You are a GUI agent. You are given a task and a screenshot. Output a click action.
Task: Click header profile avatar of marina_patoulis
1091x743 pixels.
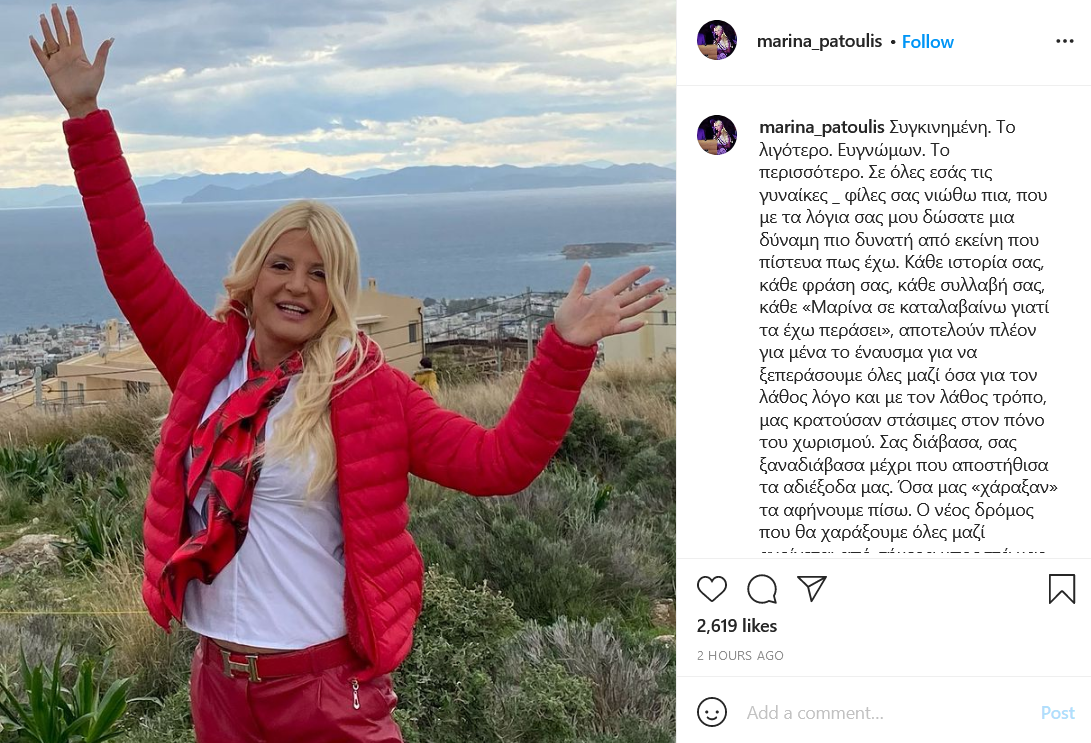pos(717,40)
